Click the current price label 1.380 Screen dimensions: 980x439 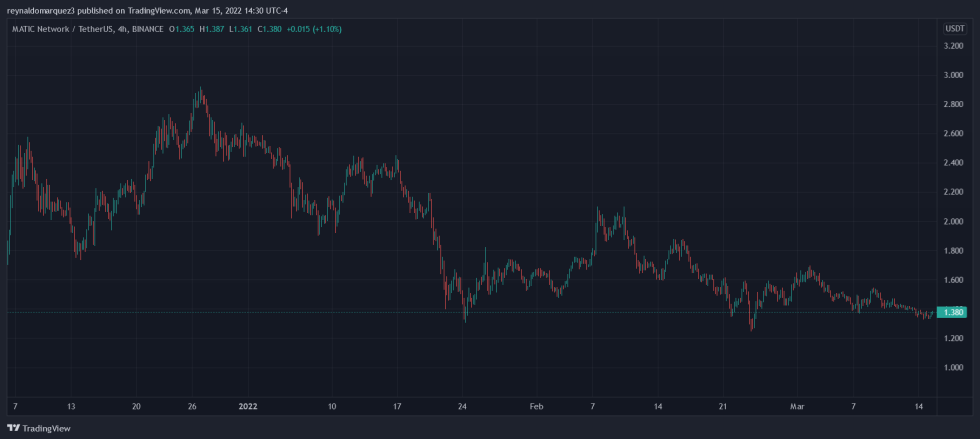click(x=954, y=312)
